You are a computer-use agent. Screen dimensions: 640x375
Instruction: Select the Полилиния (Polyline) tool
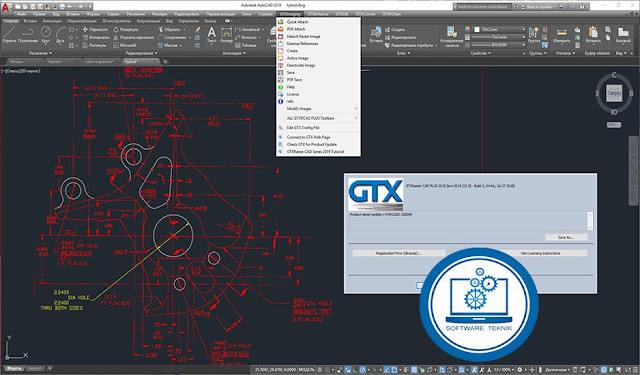coord(28,34)
